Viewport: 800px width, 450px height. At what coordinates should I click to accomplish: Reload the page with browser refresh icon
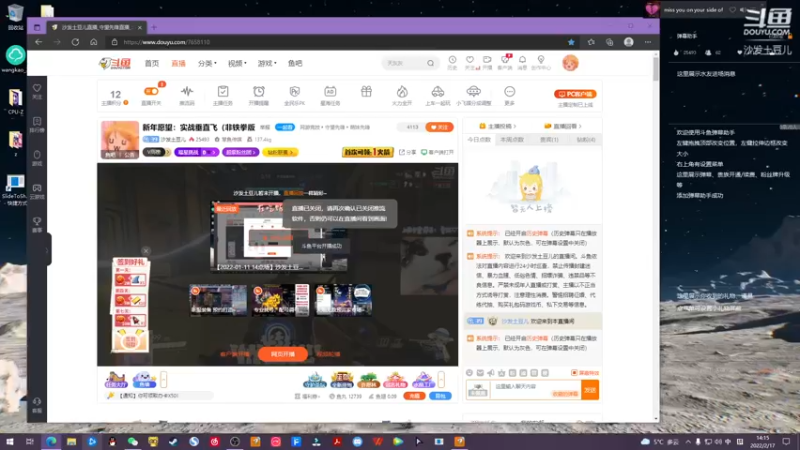(x=75, y=42)
